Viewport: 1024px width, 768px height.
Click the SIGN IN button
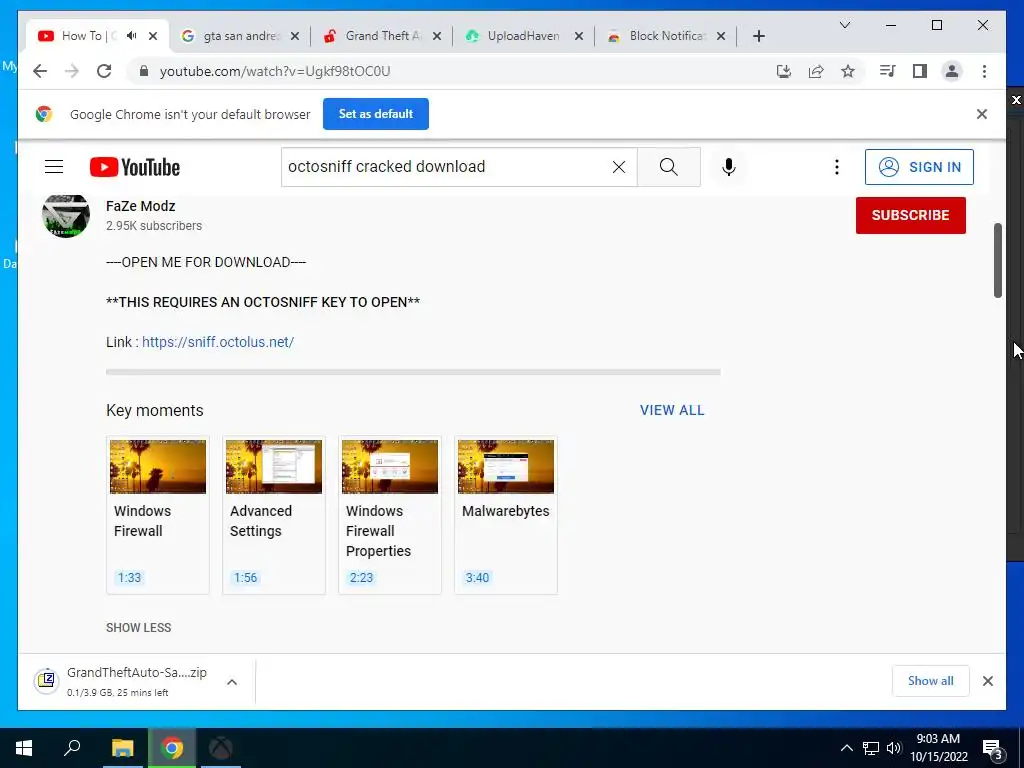[919, 167]
